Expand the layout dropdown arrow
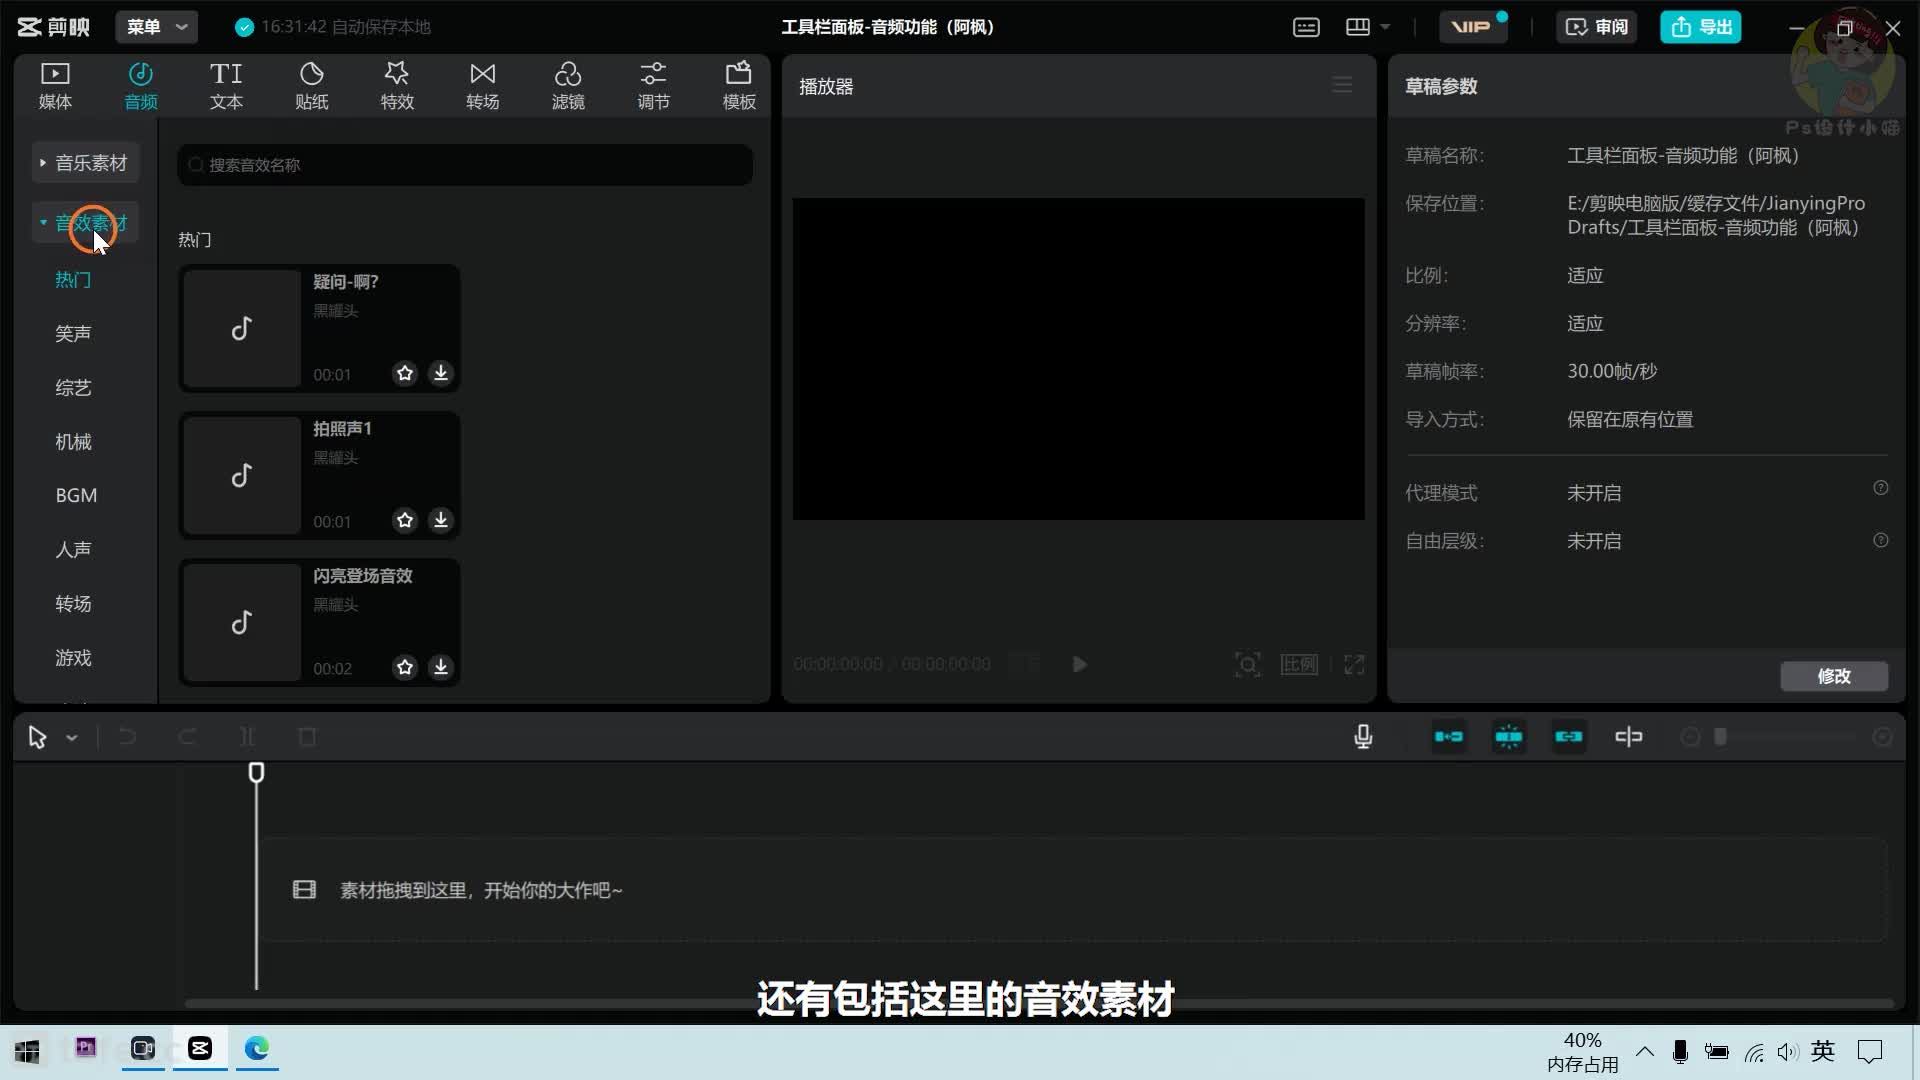Image resolution: width=1920 pixels, height=1080 pixels. click(1385, 27)
